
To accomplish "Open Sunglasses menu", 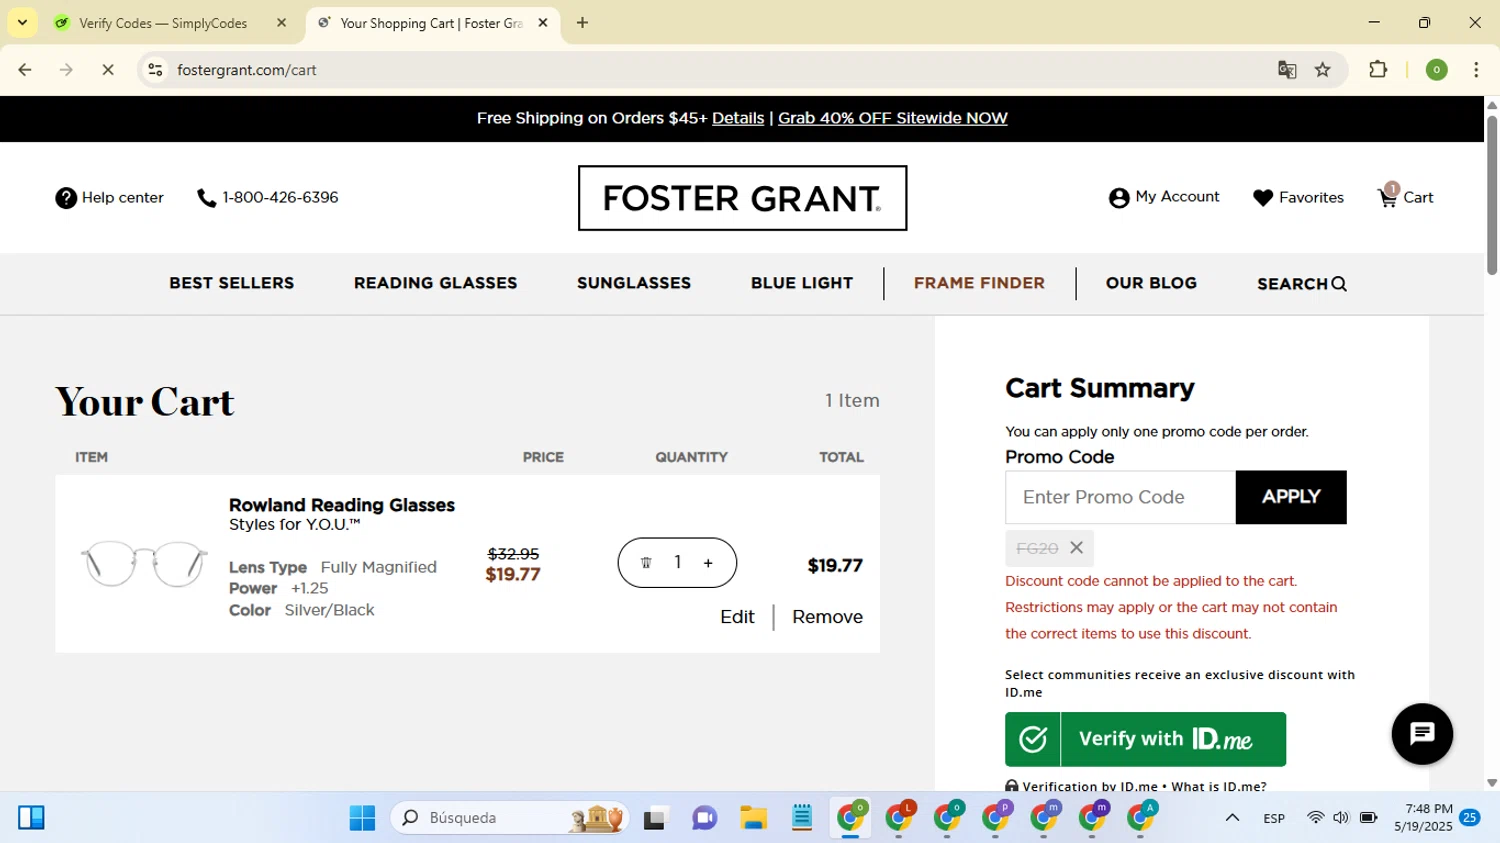I will click(634, 283).
